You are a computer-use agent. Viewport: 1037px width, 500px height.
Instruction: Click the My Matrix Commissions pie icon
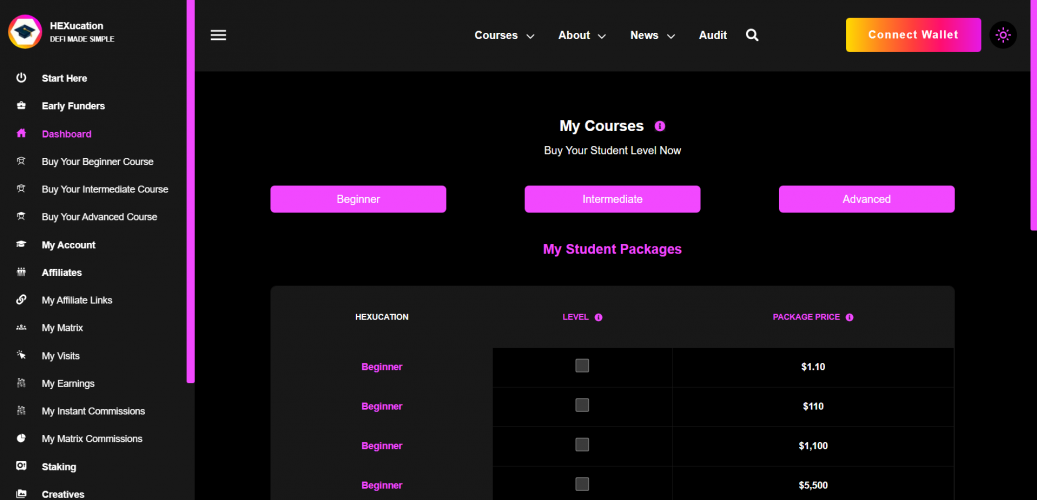click(21, 438)
